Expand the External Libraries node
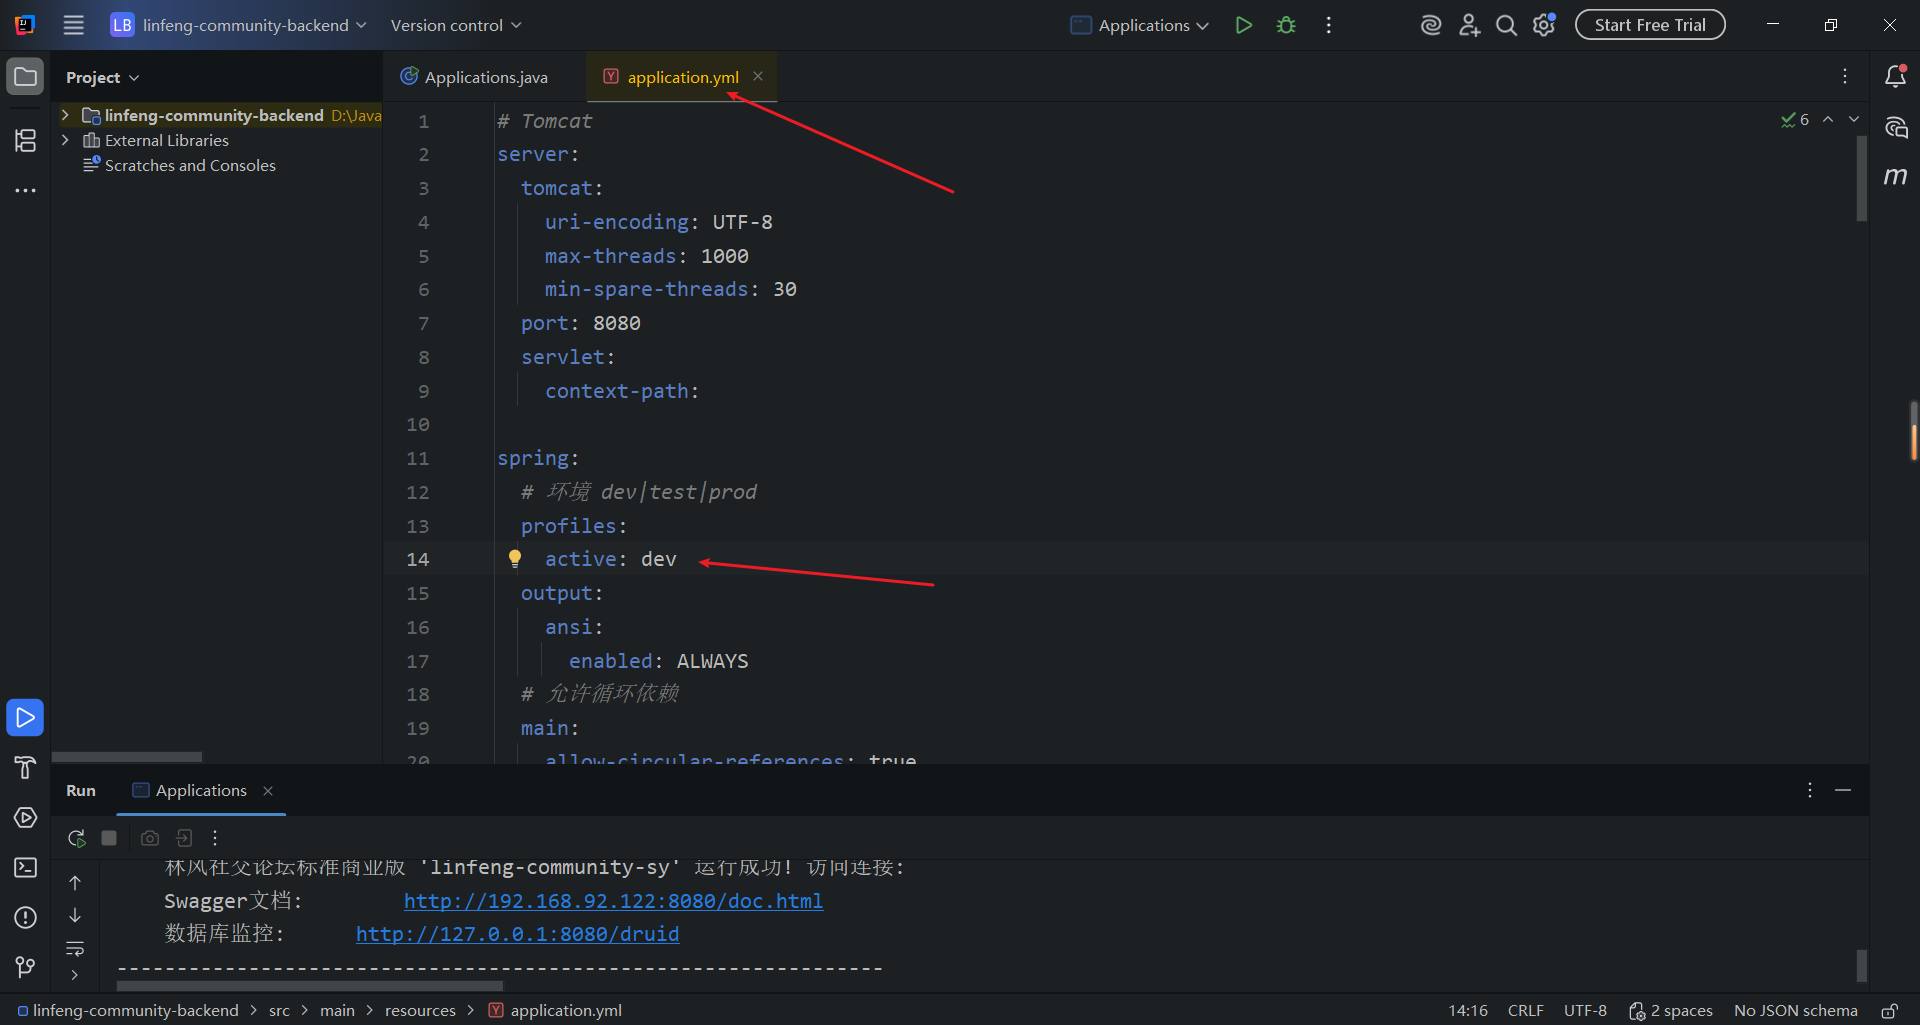 [x=65, y=141]
